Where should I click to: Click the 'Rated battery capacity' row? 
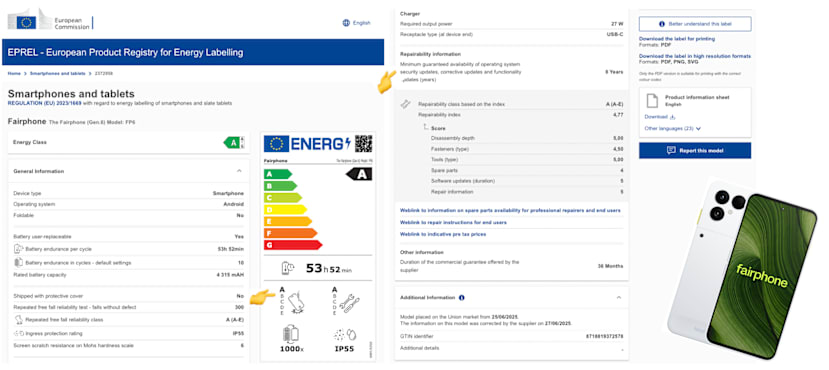coord(128,274)
